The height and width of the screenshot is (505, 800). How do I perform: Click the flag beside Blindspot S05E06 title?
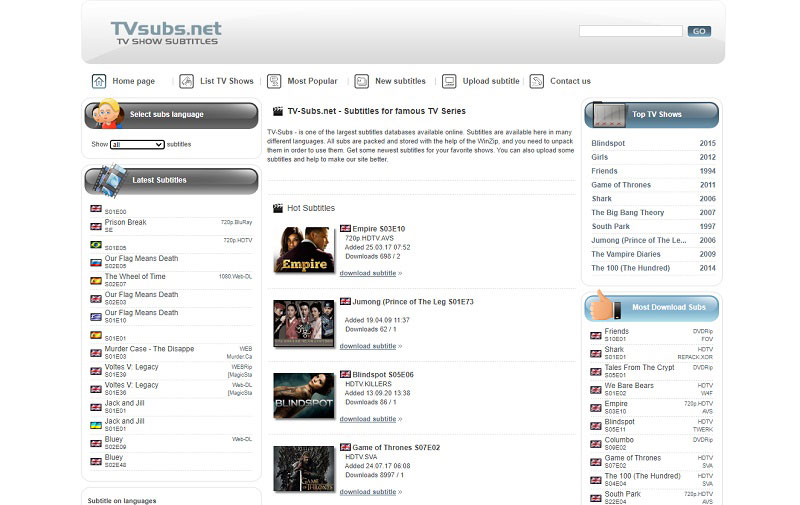point(345,374)
